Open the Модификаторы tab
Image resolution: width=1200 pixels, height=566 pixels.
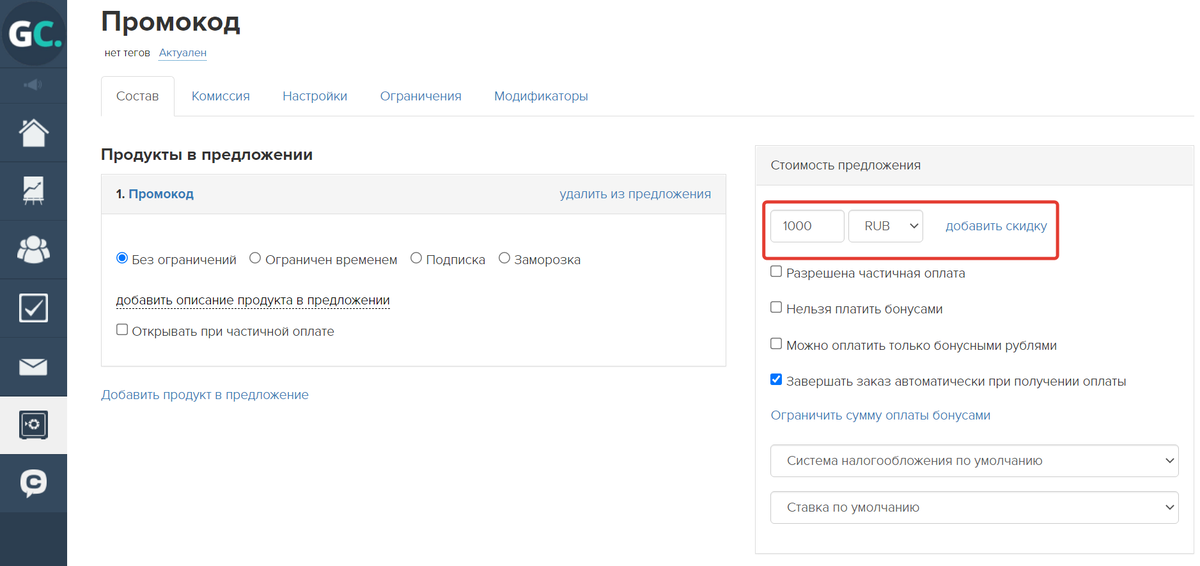541,96
